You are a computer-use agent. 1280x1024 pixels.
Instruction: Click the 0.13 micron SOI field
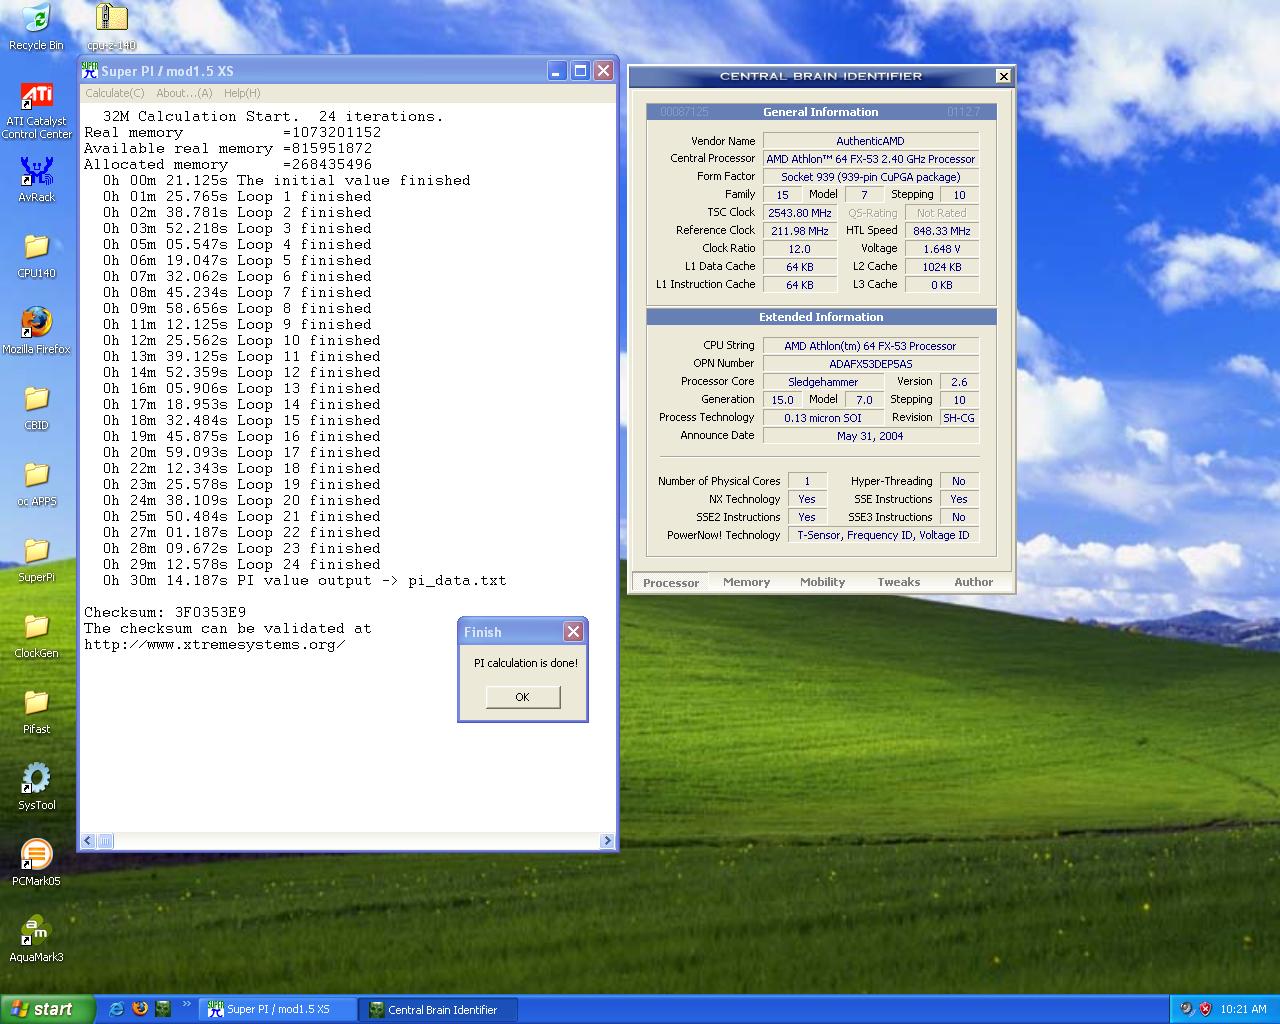pyautogui.click(x=824, y=418)
